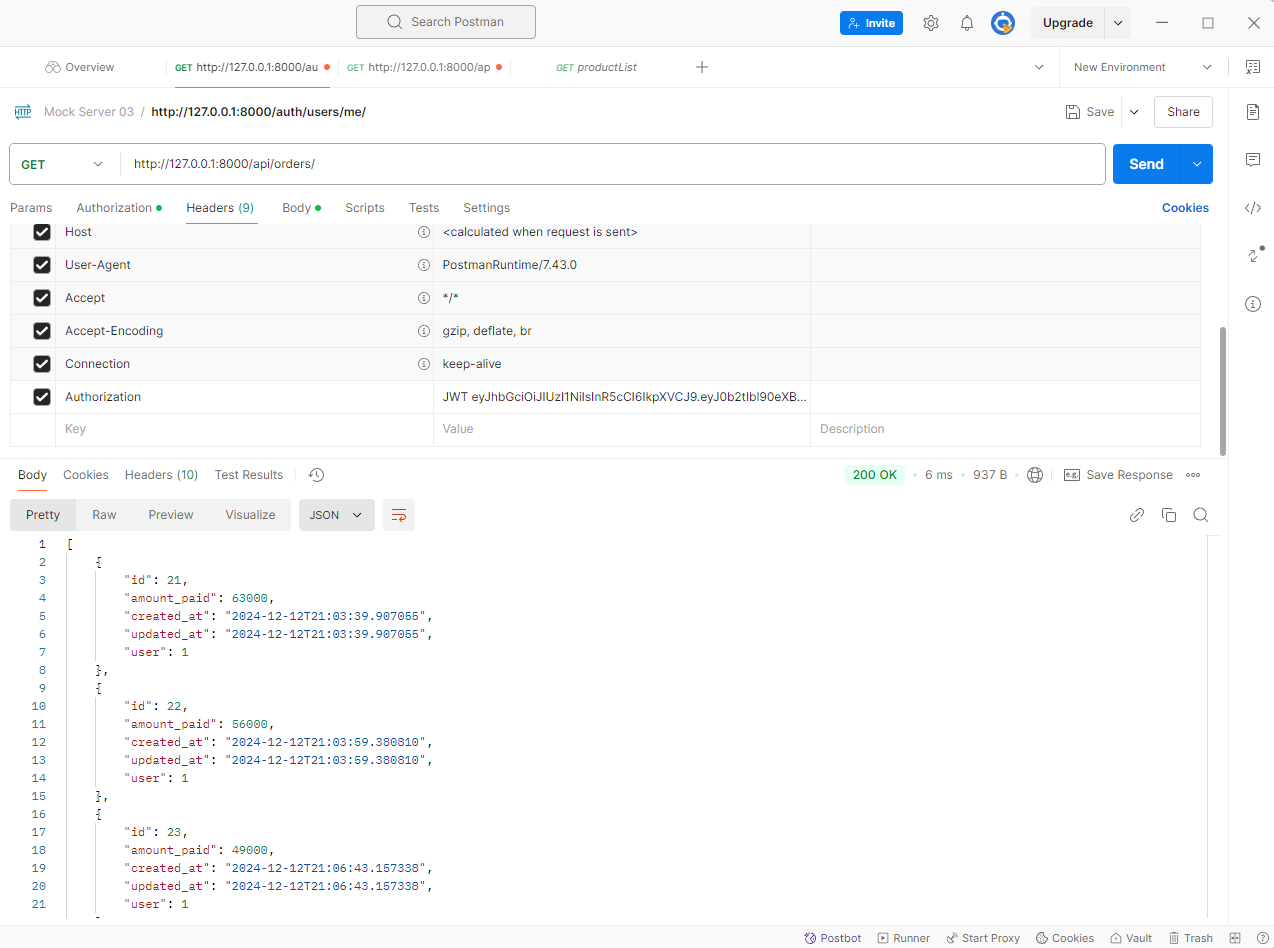The image size is (1274, 948).
Task: Open the comments icon in right sidebar
Action: click(1253, 160)
